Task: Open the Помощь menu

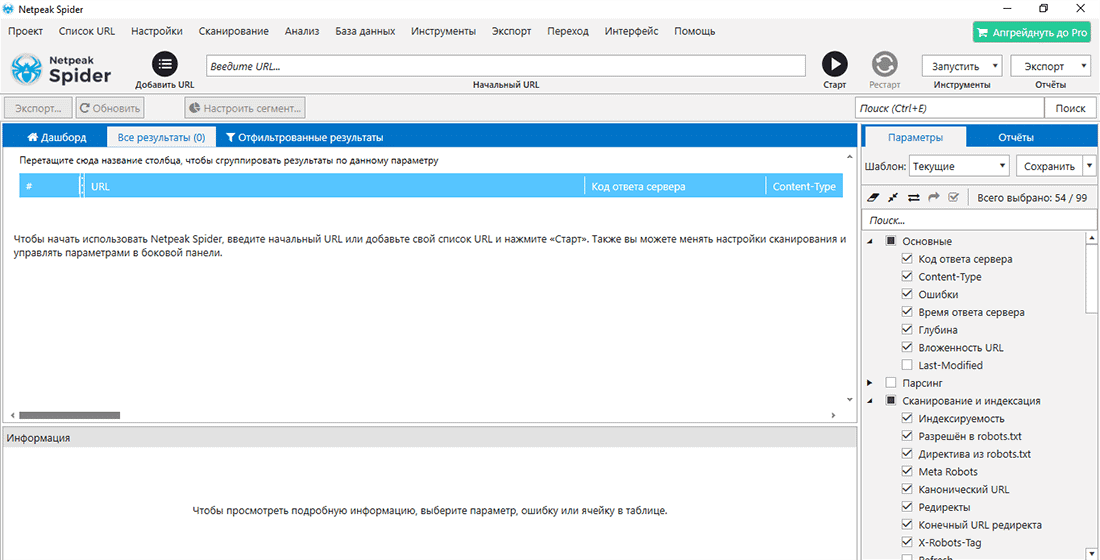Action: click(x=695, y=31)
